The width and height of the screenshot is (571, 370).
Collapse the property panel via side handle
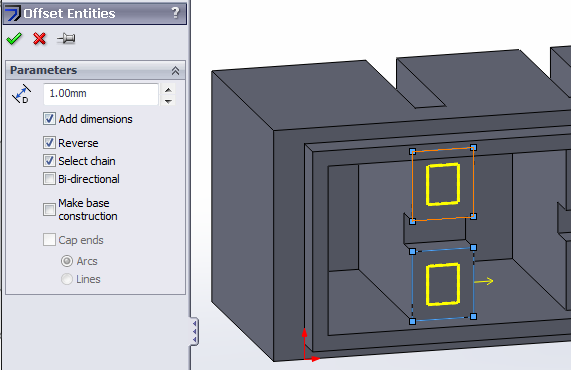coord(194,331)
